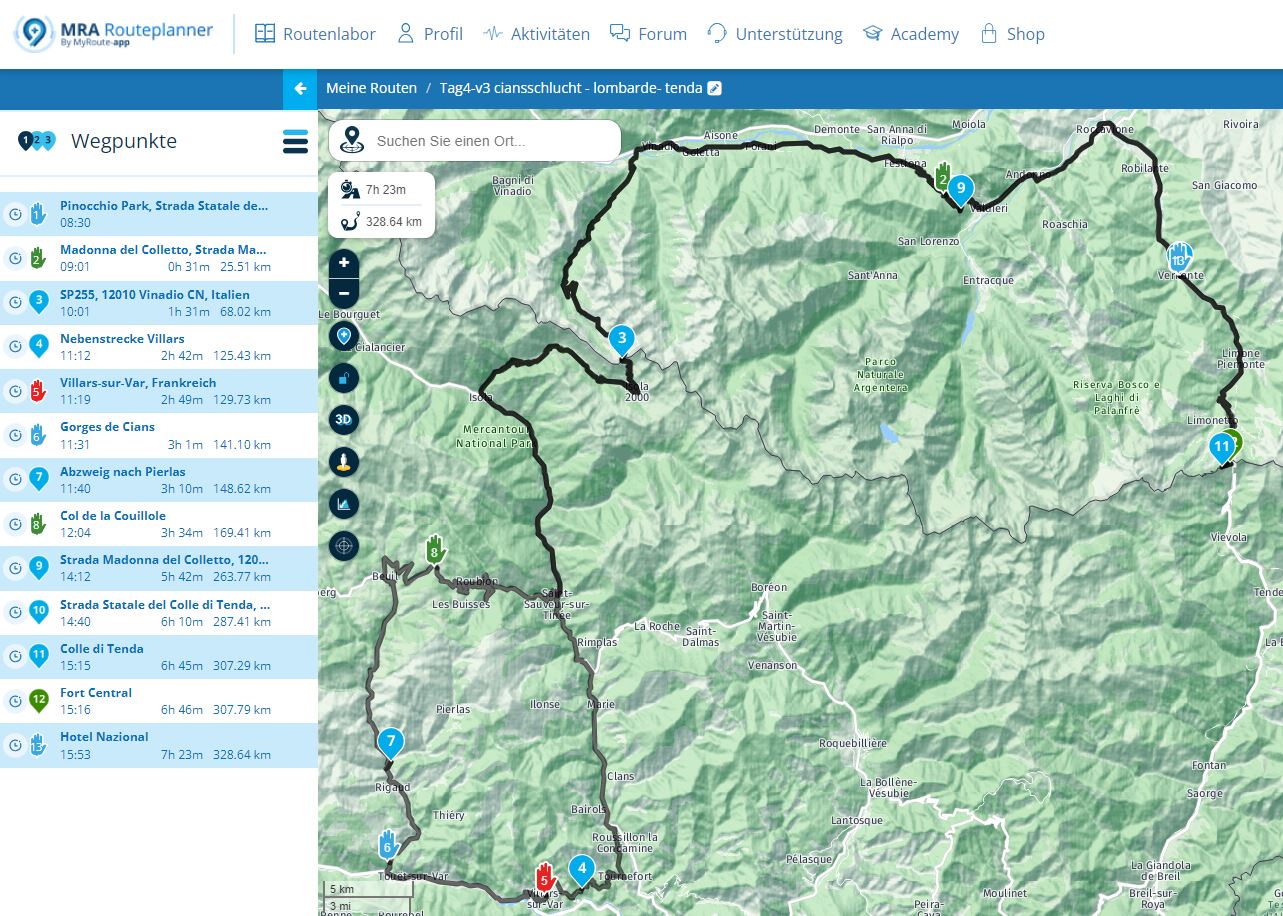Zoom in with the plus button
Screen dimensions: 1283x916
click(x=344, y=263)
